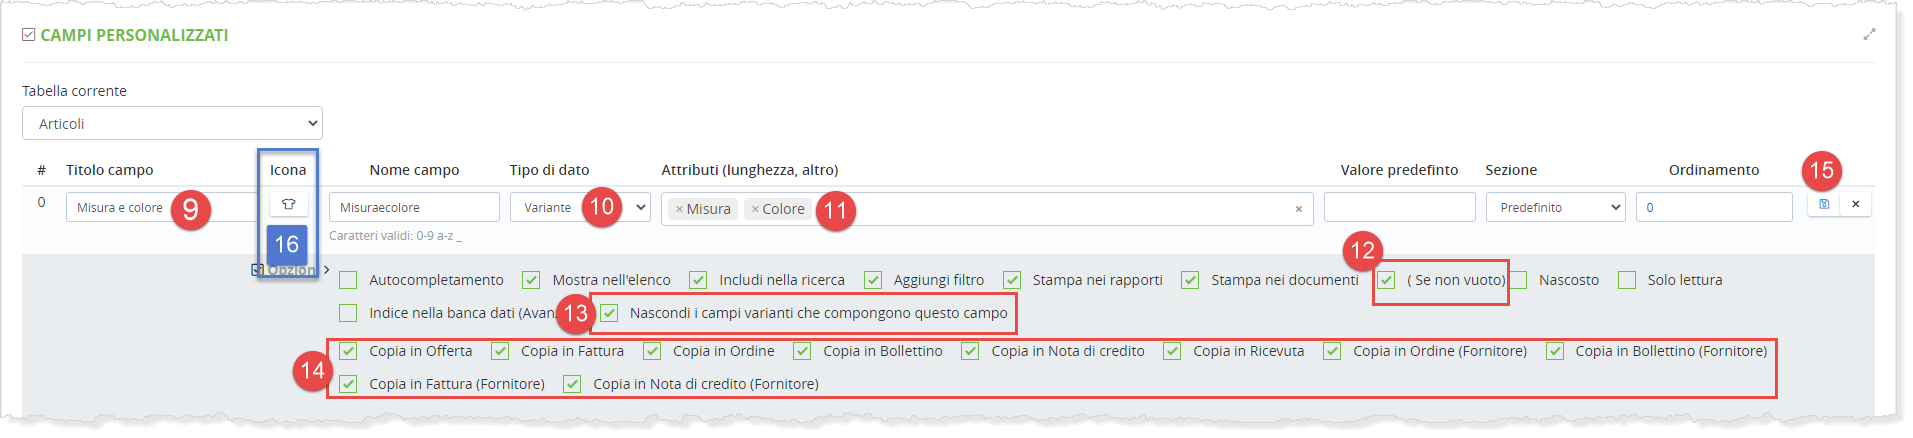1913x438 pixels.
Task: Open the Sezione Predefinito dropdown
Action: [1555, 208]
